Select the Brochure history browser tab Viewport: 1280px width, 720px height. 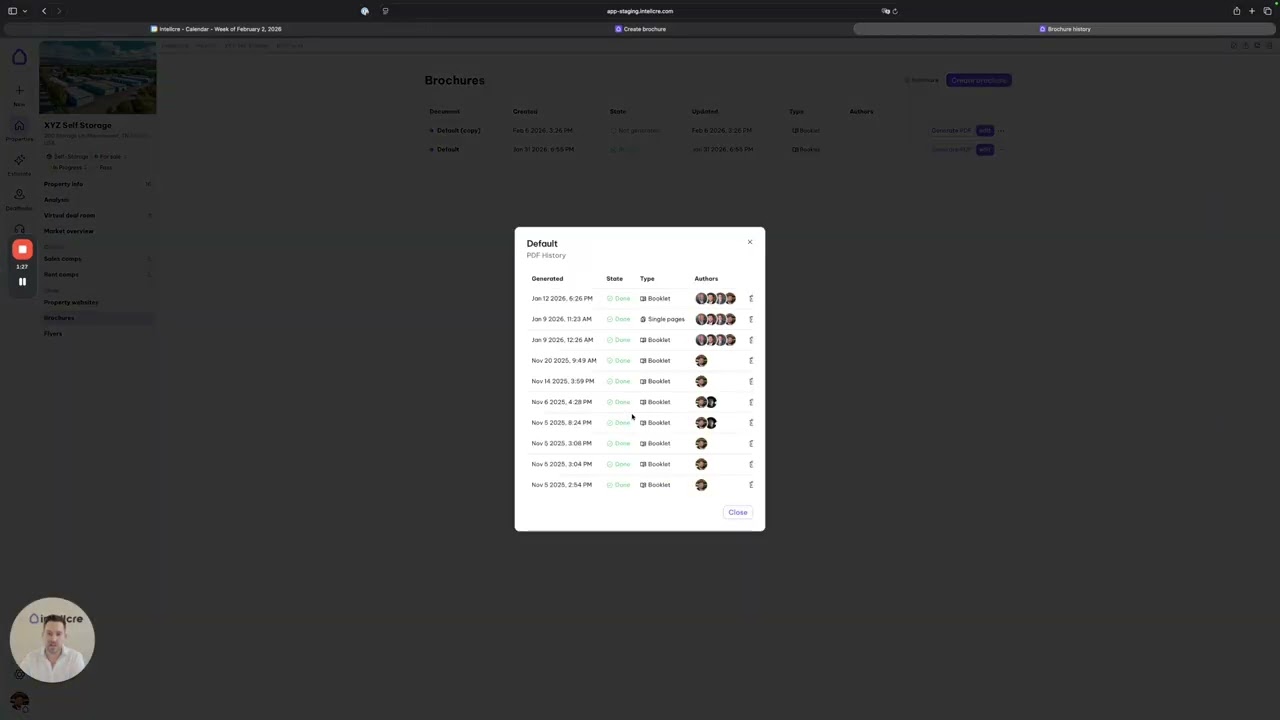(x=1065, y=29)
